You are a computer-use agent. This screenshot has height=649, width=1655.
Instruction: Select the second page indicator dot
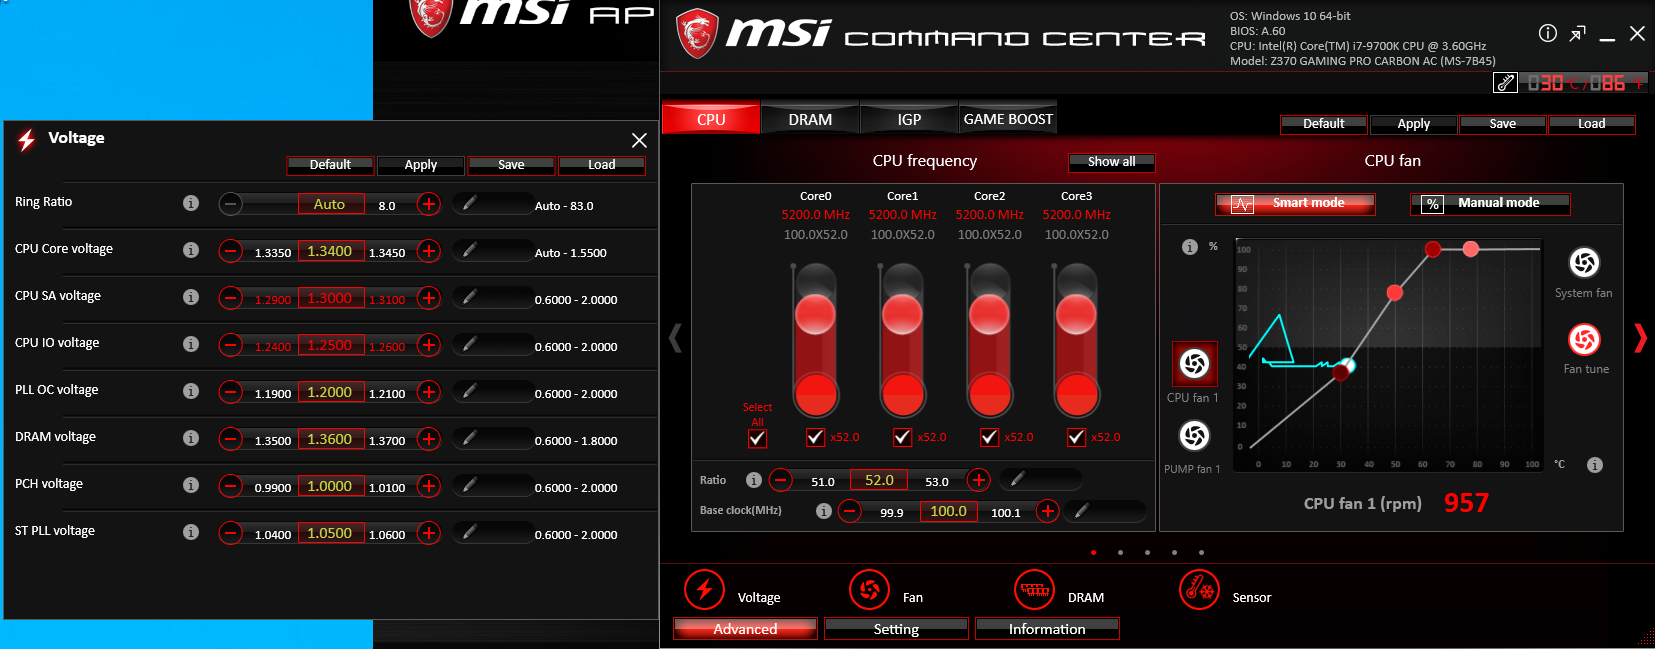[1120, 552]
